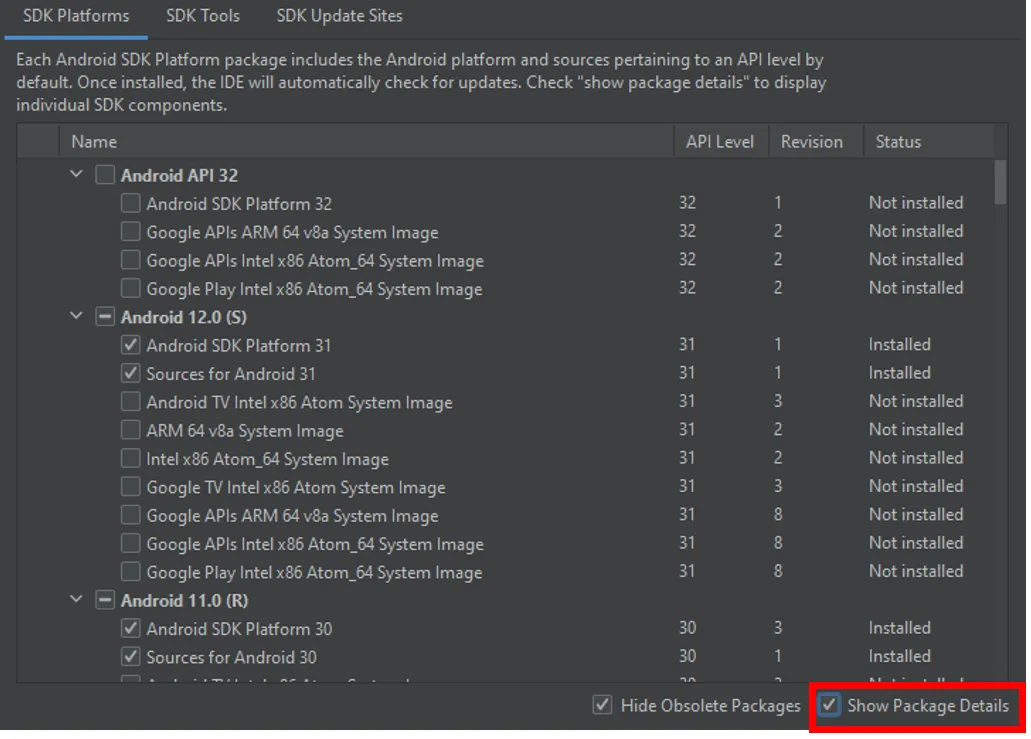The width and height of the screenshot is (1031, 739).
Task: Toggle the Android 12.0 (S) group checkbox
Action: coord(105,318)
